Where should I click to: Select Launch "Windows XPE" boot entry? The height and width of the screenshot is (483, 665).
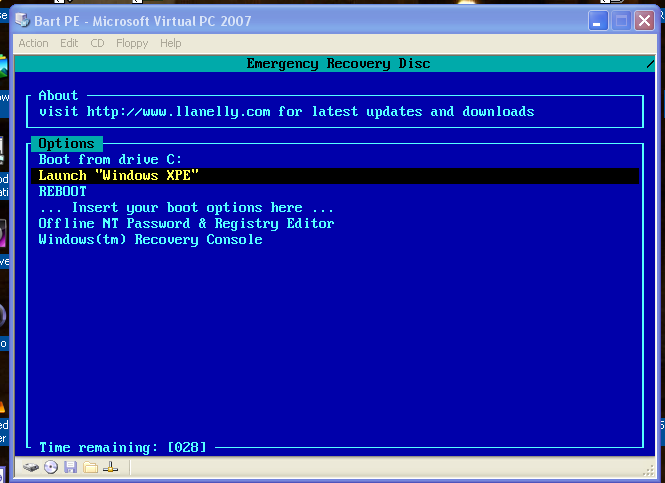coord(119,175)
